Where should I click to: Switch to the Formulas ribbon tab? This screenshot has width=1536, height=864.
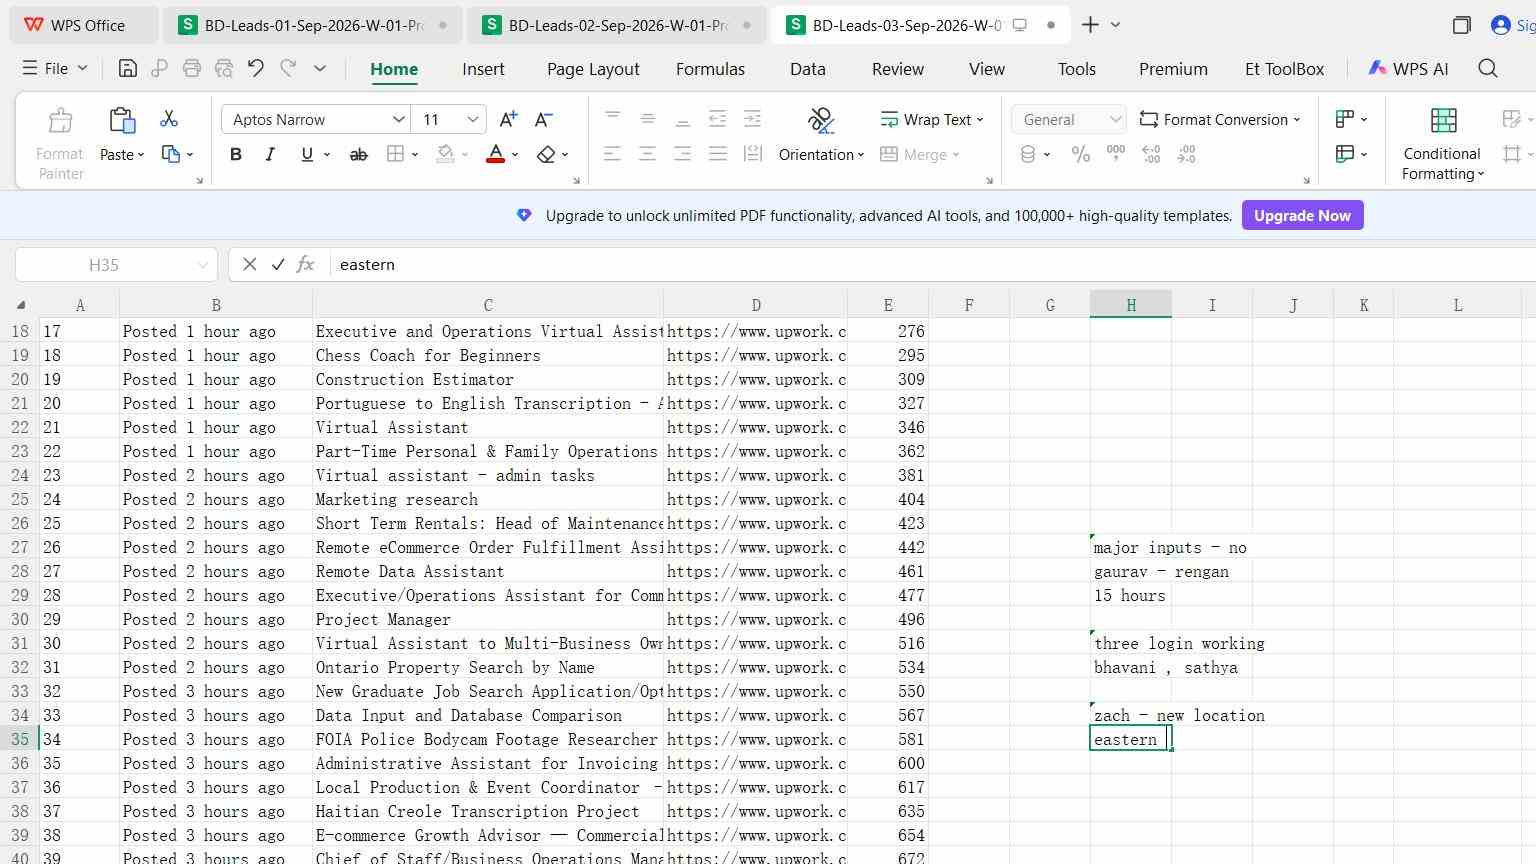pyautogui.click(x=710, y=69)
